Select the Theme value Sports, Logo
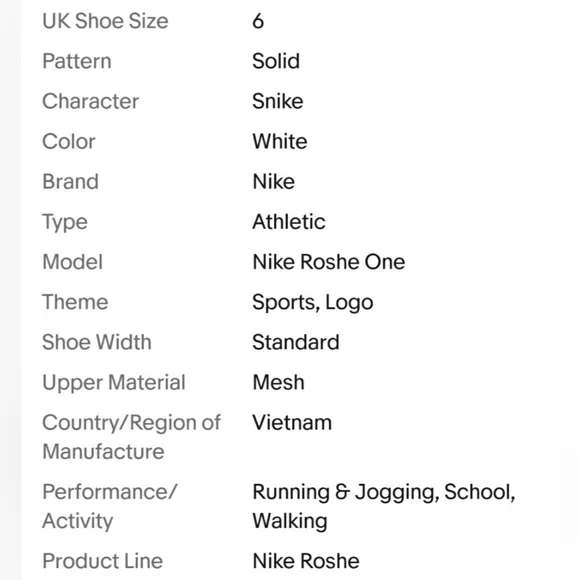The image size is (580, 580). point(313,302)
